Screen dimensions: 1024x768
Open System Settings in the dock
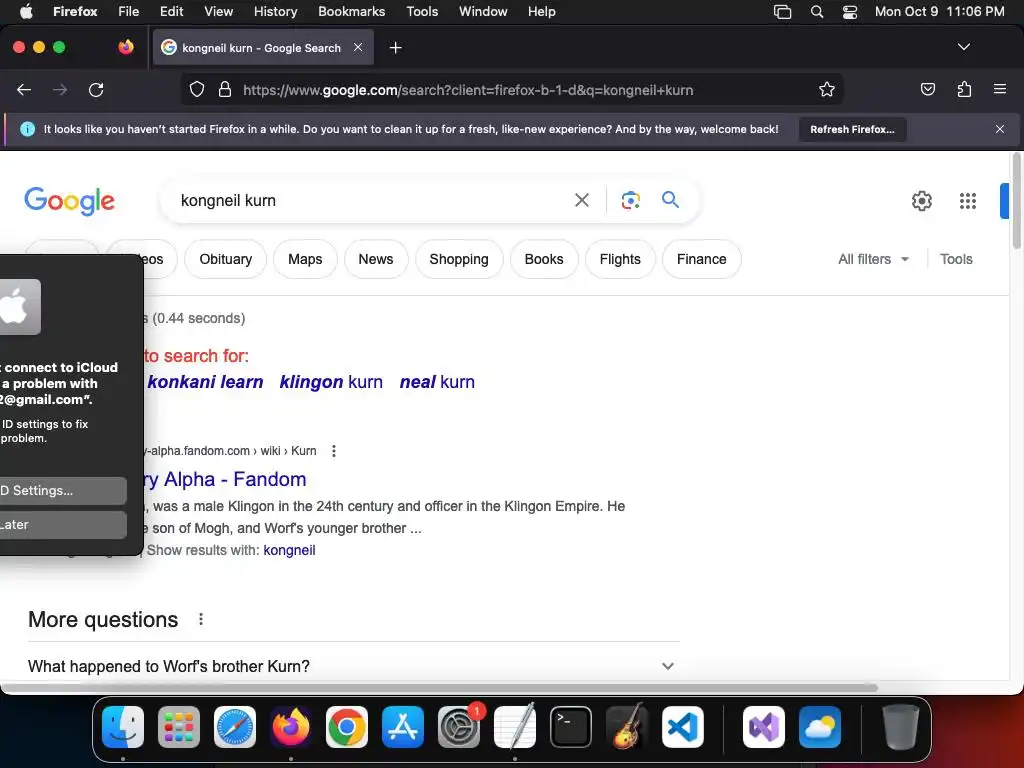458,727
